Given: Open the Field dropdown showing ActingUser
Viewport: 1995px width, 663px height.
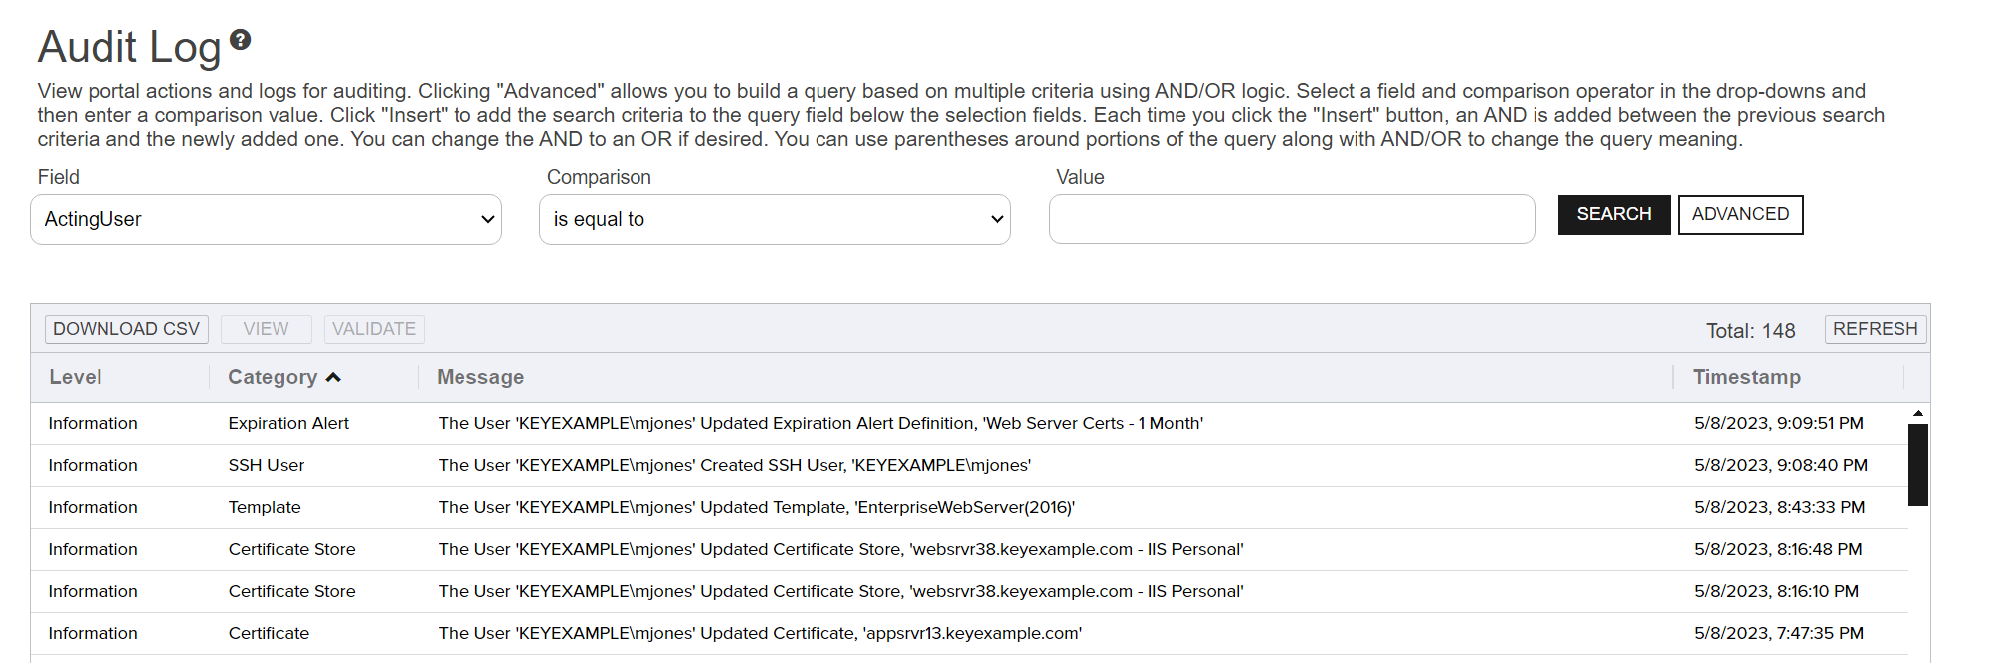Looking at the screenshot, I should (266, 219).
